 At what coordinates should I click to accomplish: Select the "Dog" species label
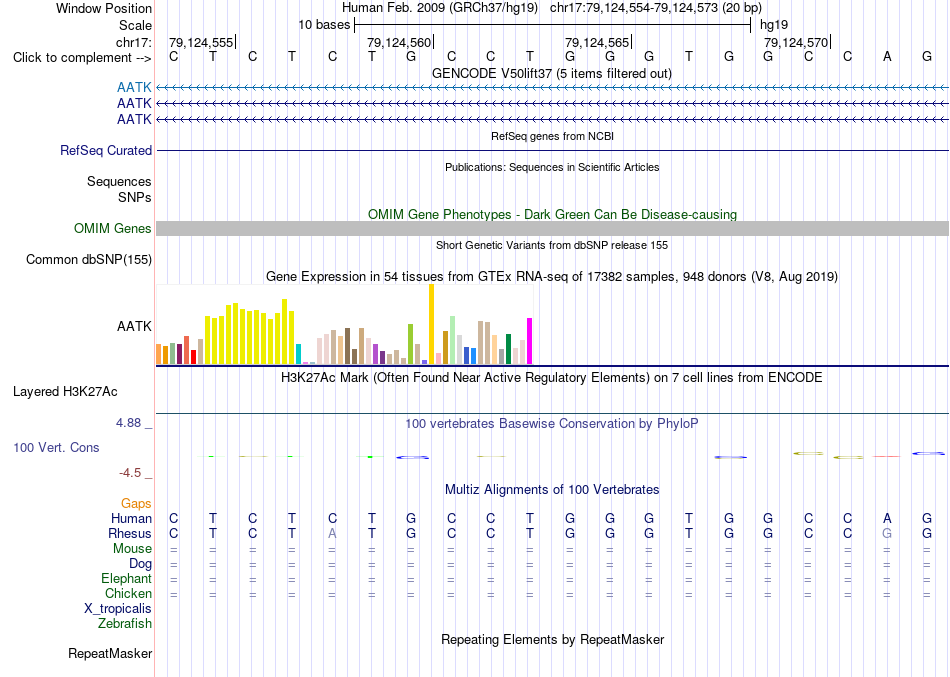click(140, 564)
